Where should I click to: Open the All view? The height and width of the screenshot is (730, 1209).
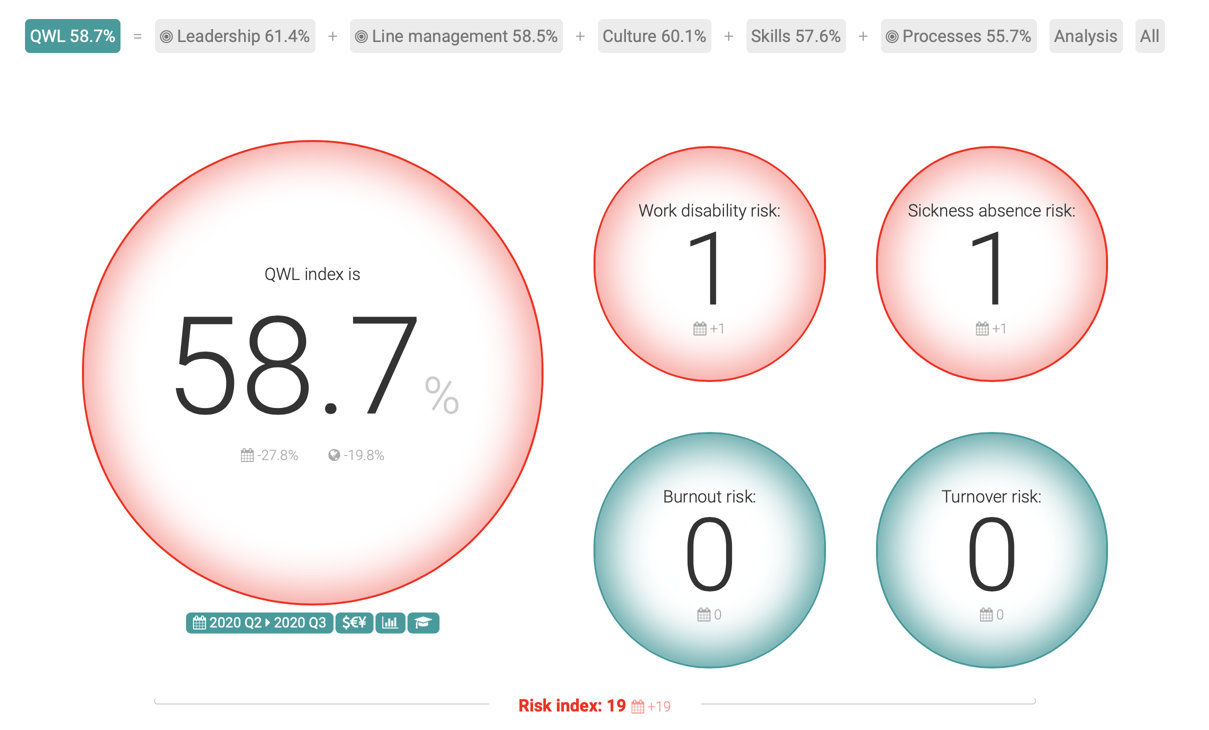pyautogui.click(x=1149, y=36)
